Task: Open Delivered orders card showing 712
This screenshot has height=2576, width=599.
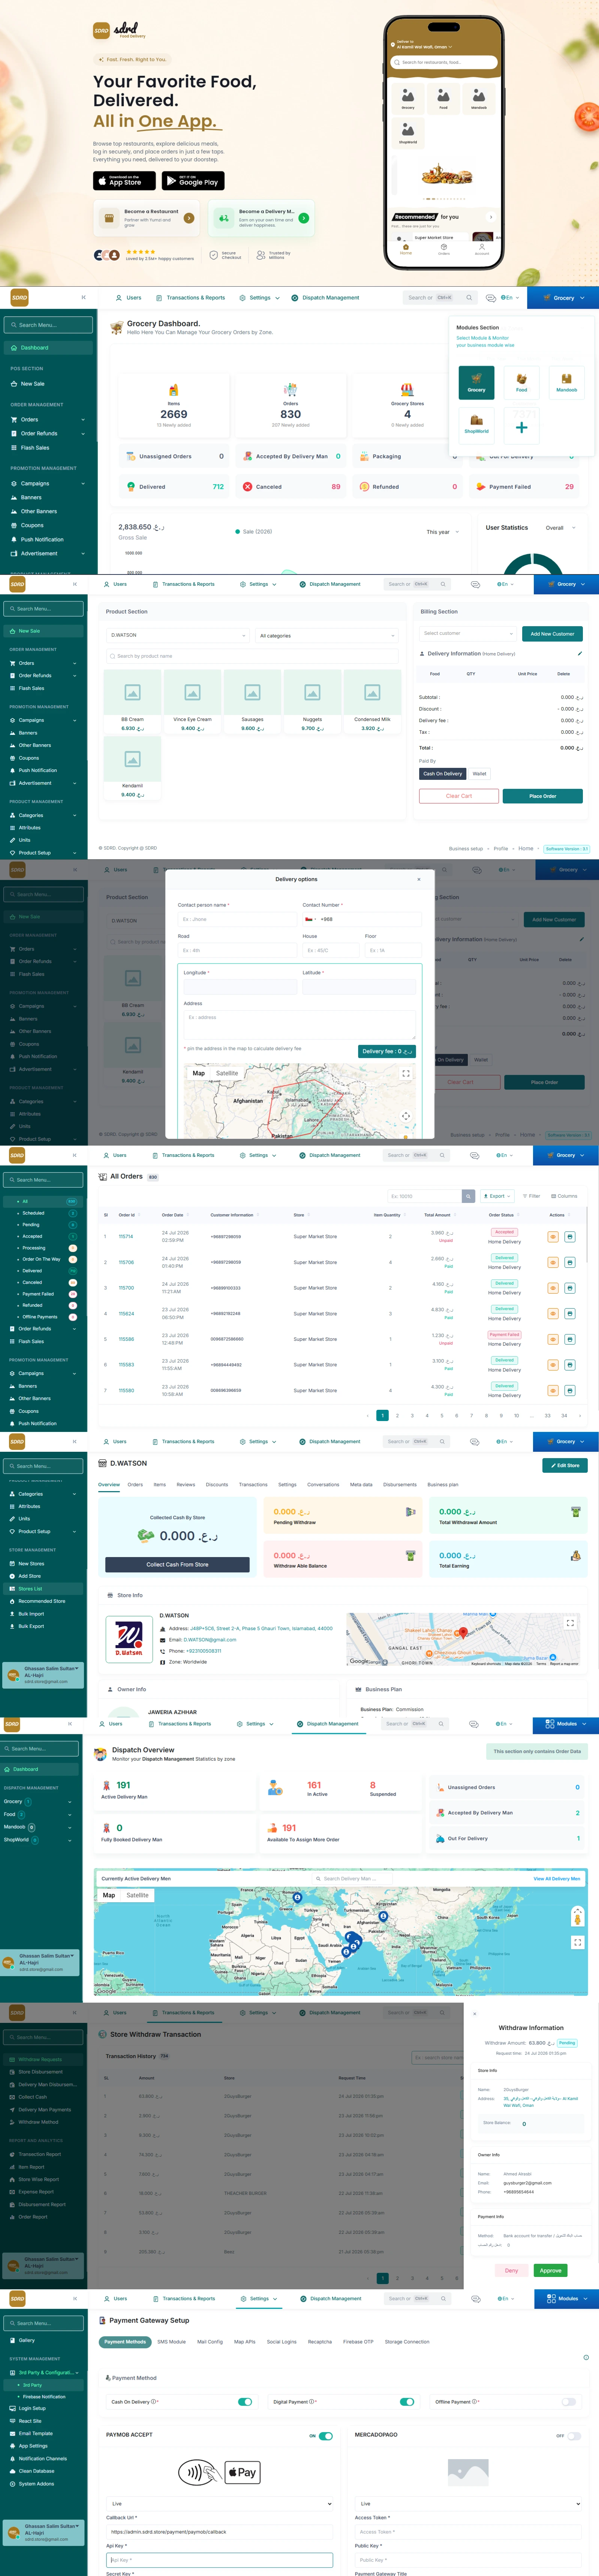Action: pos(174,487)
